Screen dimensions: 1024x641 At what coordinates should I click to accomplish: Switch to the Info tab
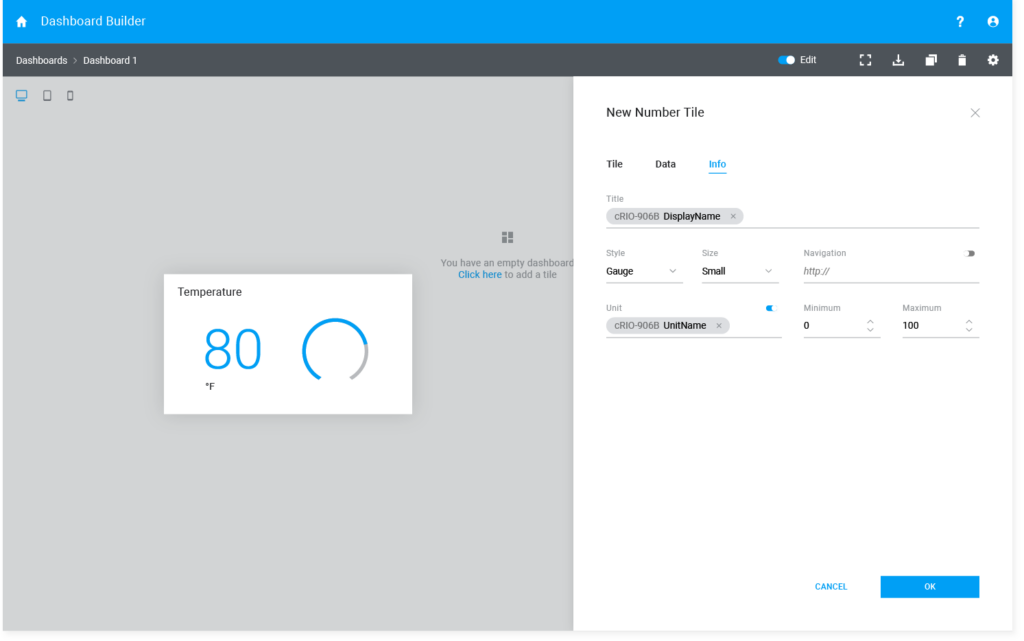717,164
